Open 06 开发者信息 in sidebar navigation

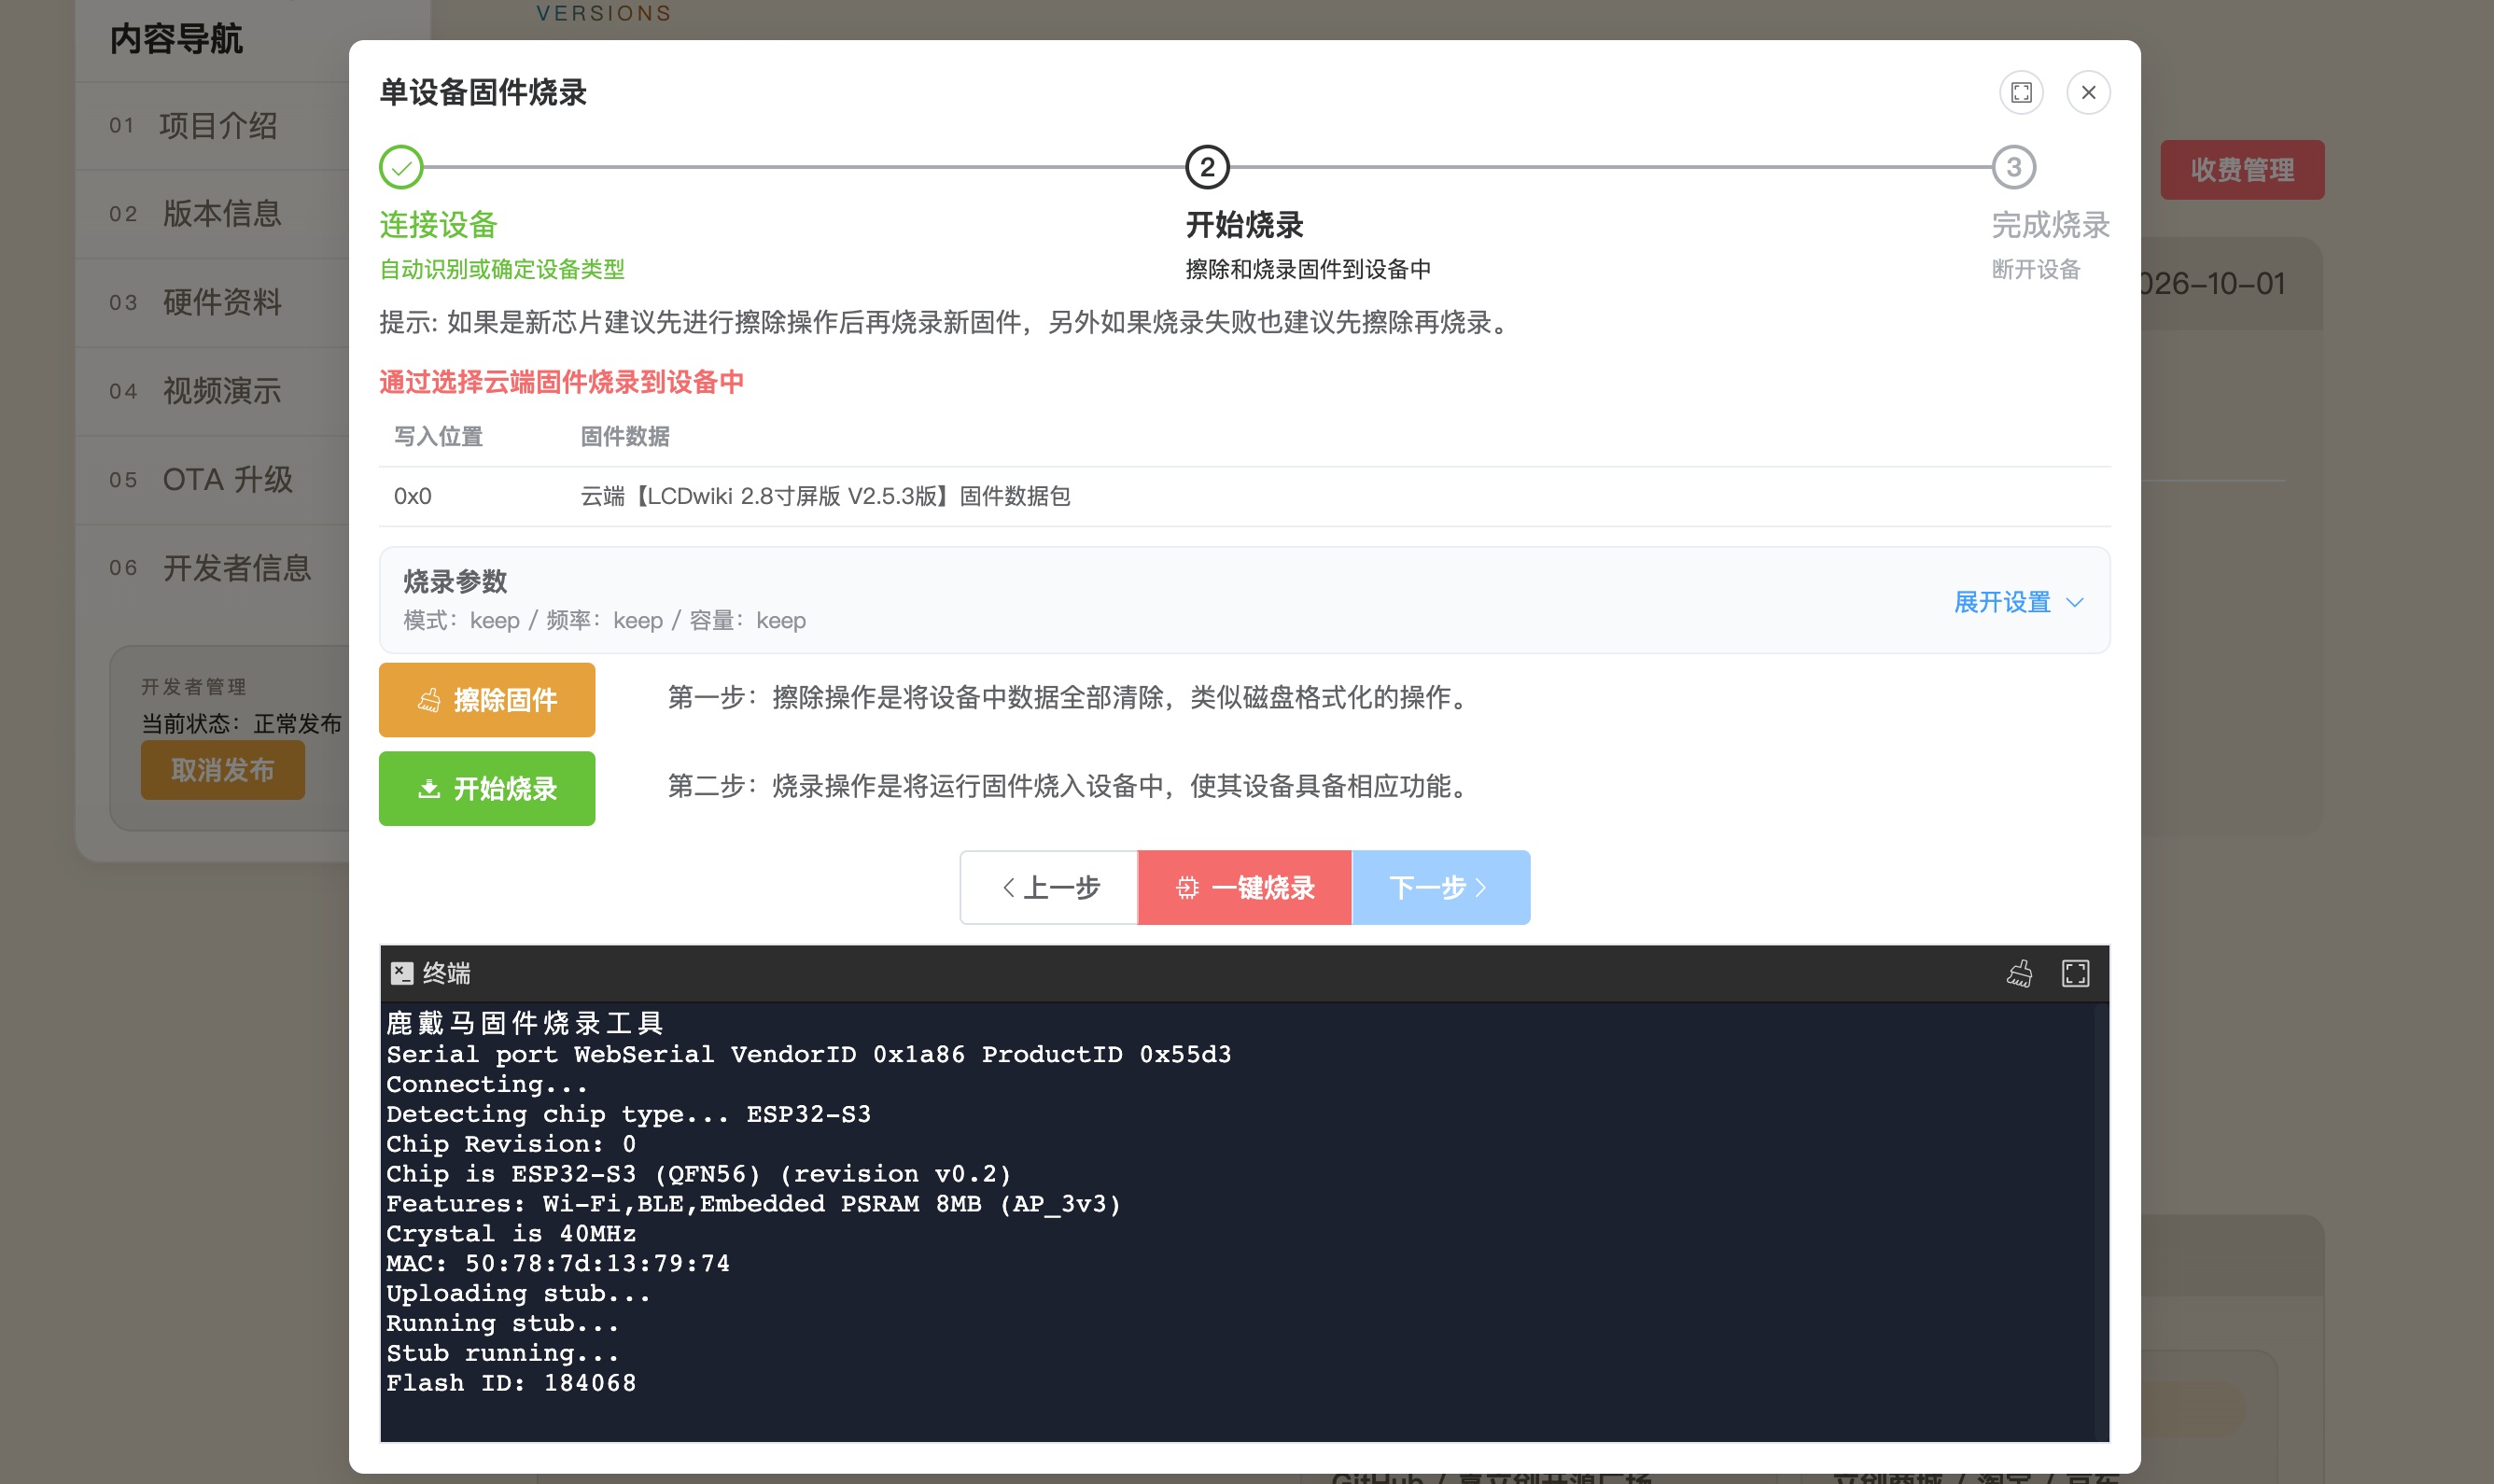(x=212, y=568)
